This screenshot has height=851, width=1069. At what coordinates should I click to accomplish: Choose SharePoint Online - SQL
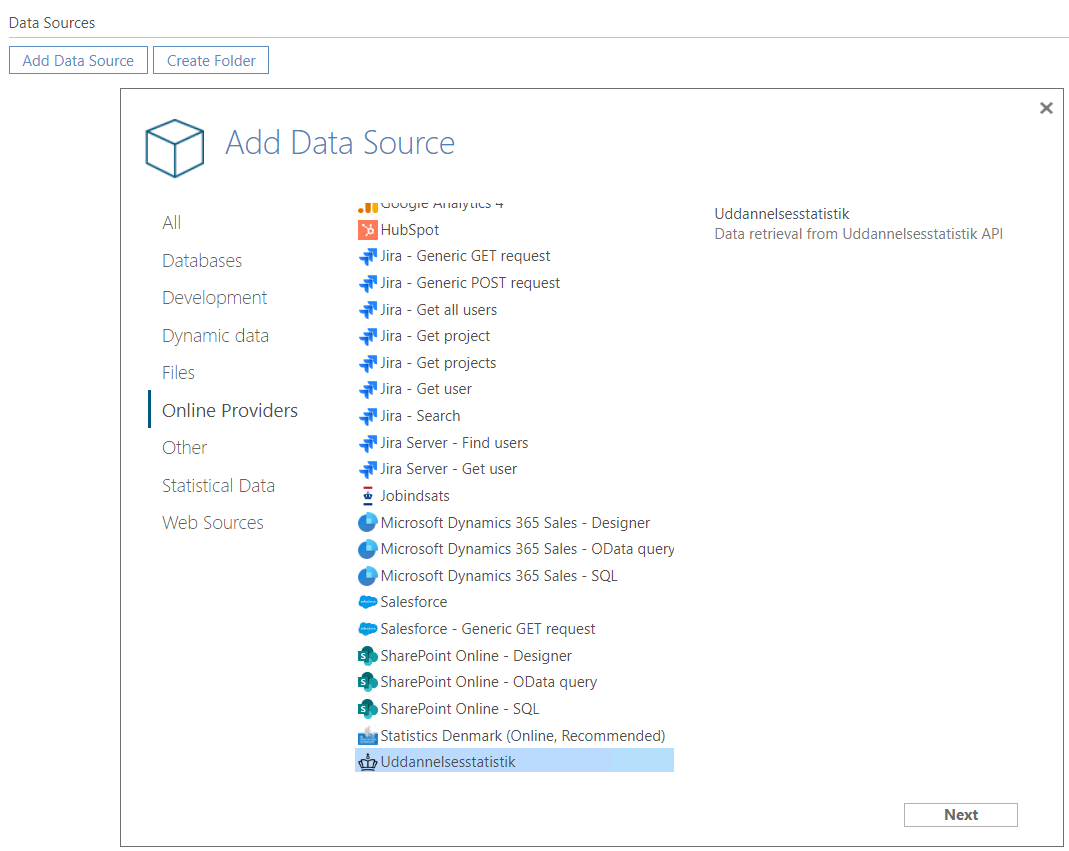(460, 709)
